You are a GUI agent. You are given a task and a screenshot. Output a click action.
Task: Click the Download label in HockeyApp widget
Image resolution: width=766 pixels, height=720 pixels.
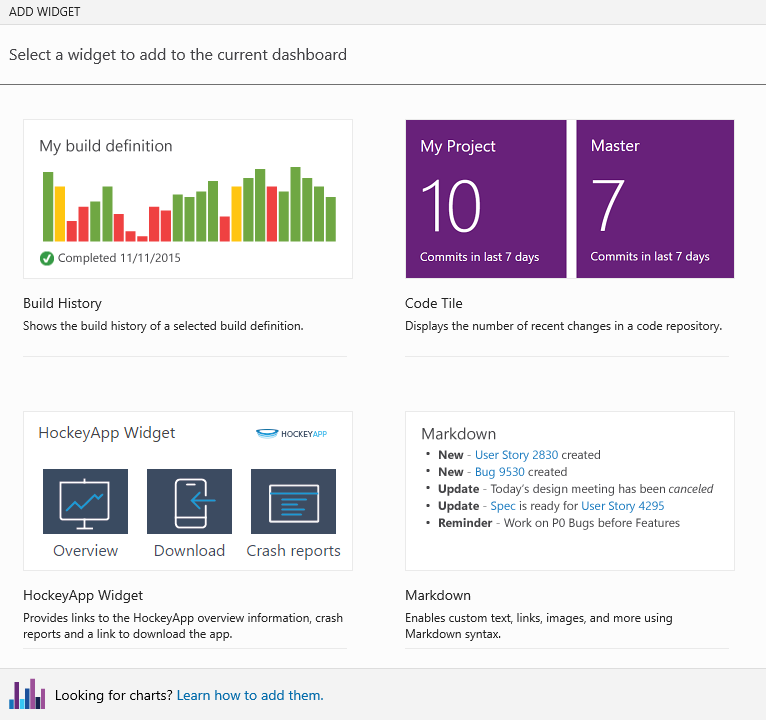[x=190, y=551]
